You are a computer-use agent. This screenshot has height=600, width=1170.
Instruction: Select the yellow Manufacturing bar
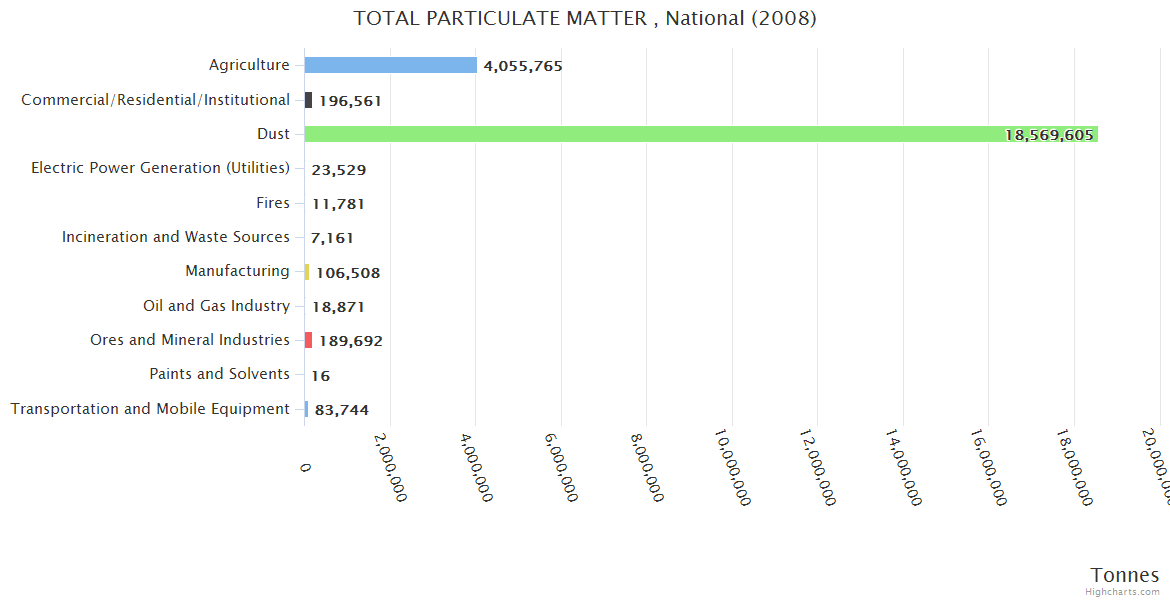307,272
